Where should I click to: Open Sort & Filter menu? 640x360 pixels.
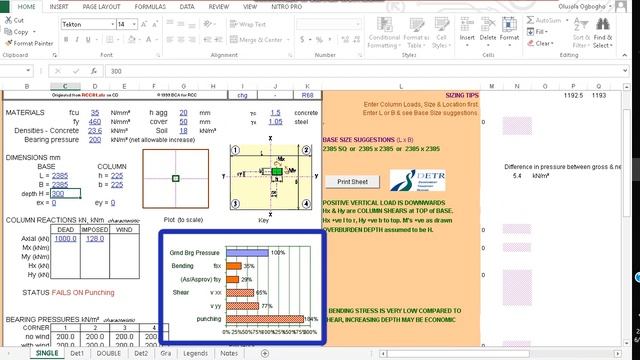click(x=581, y=33)
